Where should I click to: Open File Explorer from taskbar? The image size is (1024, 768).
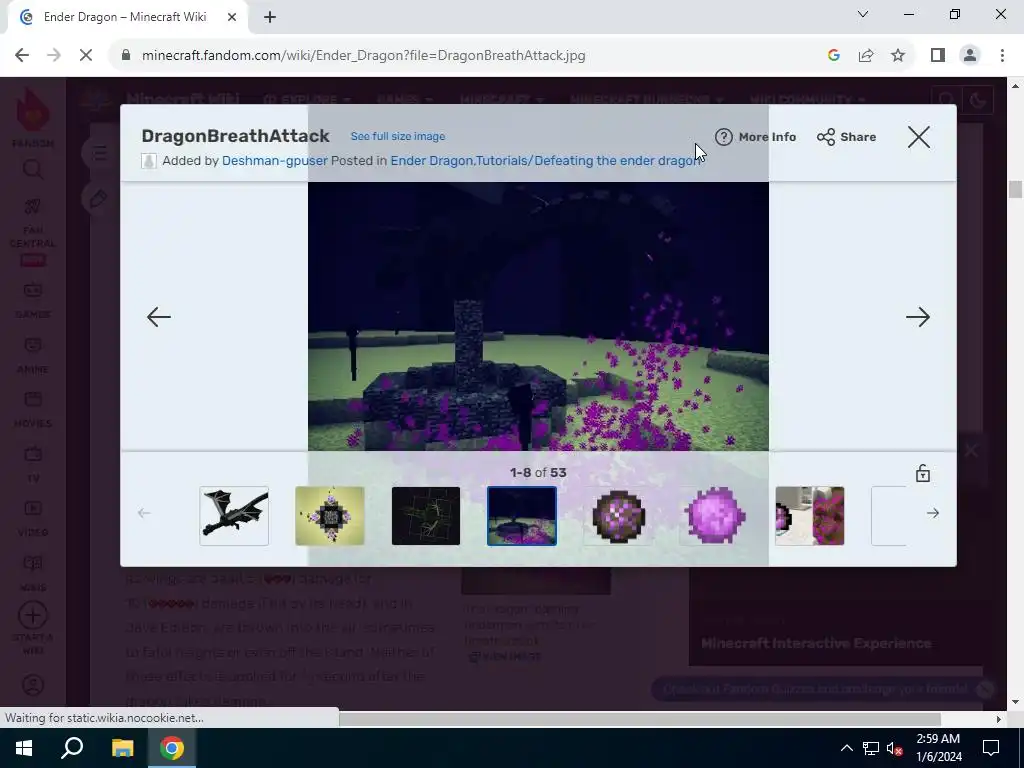pos(122,748)
